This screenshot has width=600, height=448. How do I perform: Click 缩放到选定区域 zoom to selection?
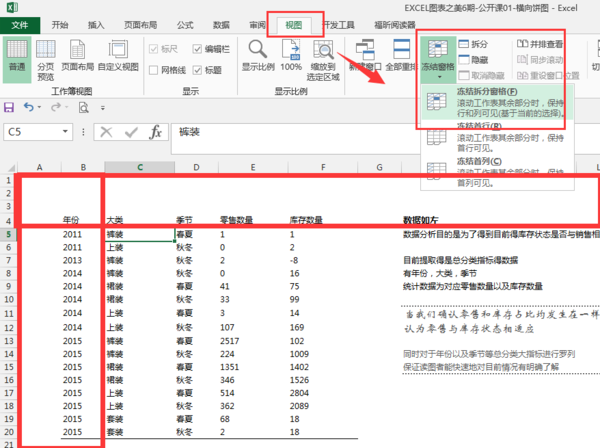(x=323, y=60)
